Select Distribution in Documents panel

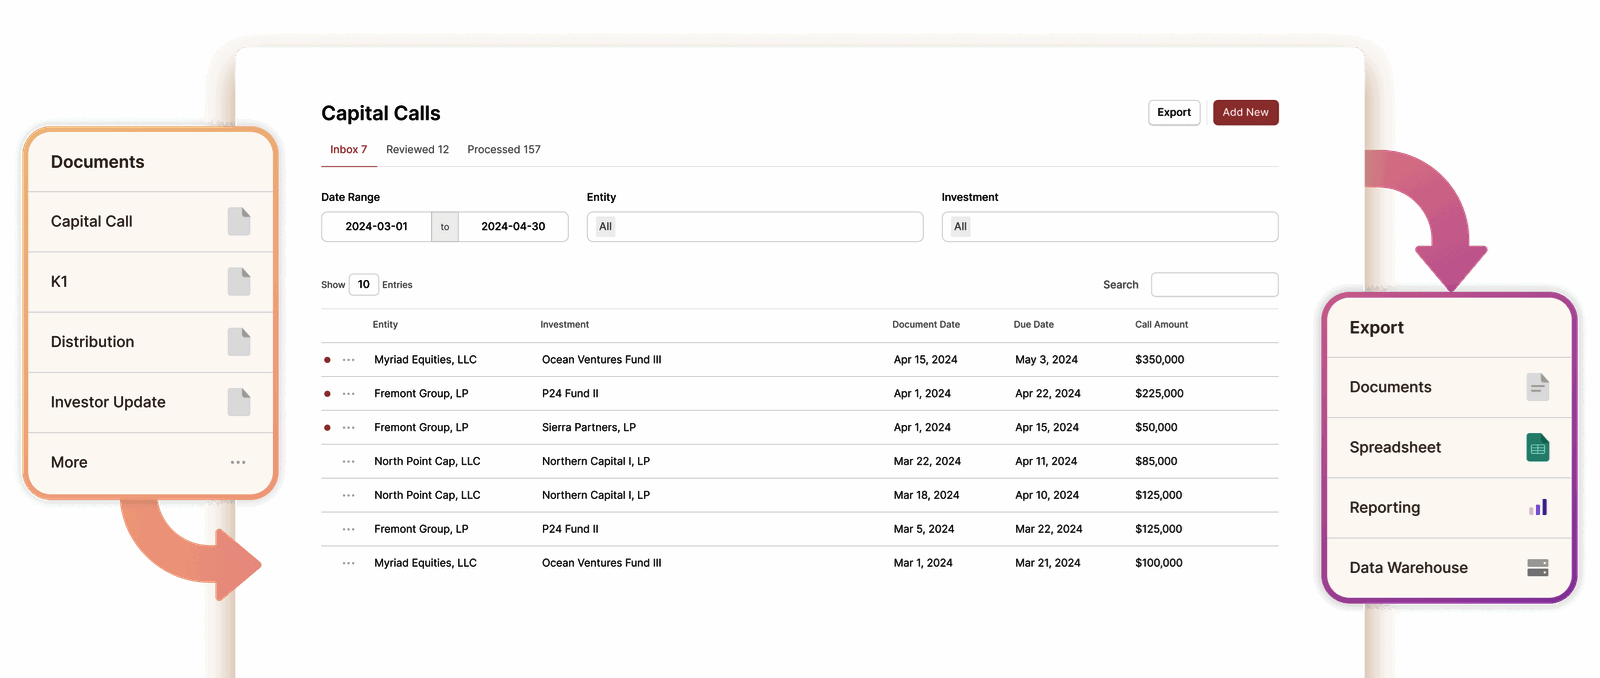coord(150,342)
